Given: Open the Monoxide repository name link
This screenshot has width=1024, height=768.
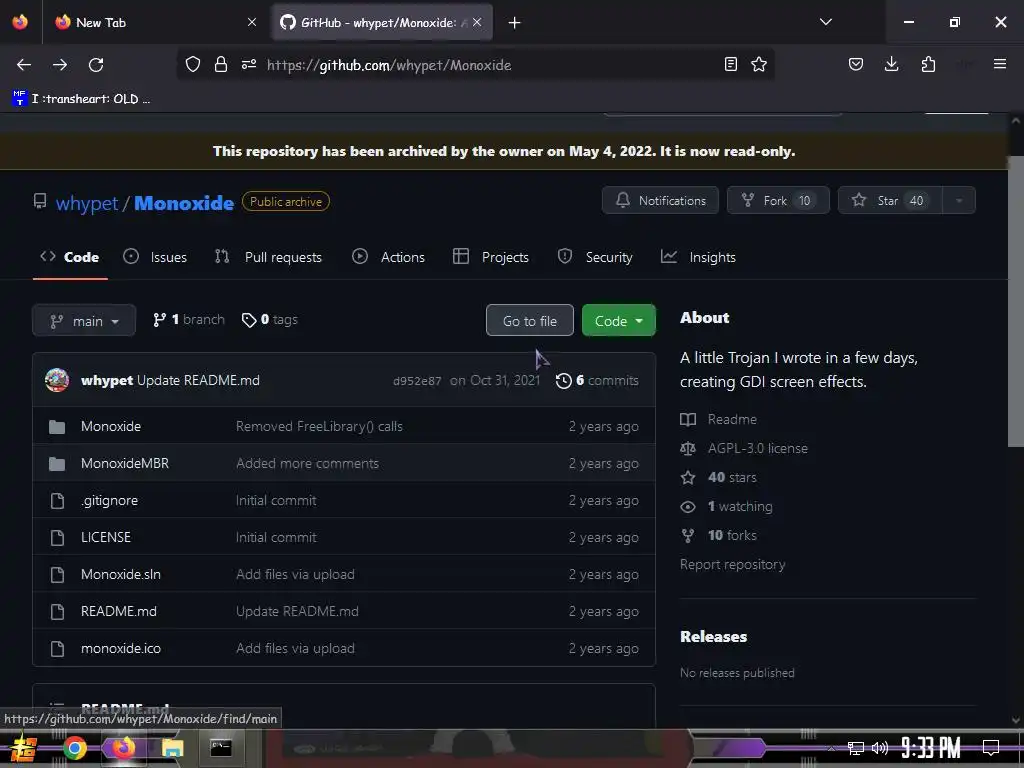Looking at the screenshot, I should point(184,203).
